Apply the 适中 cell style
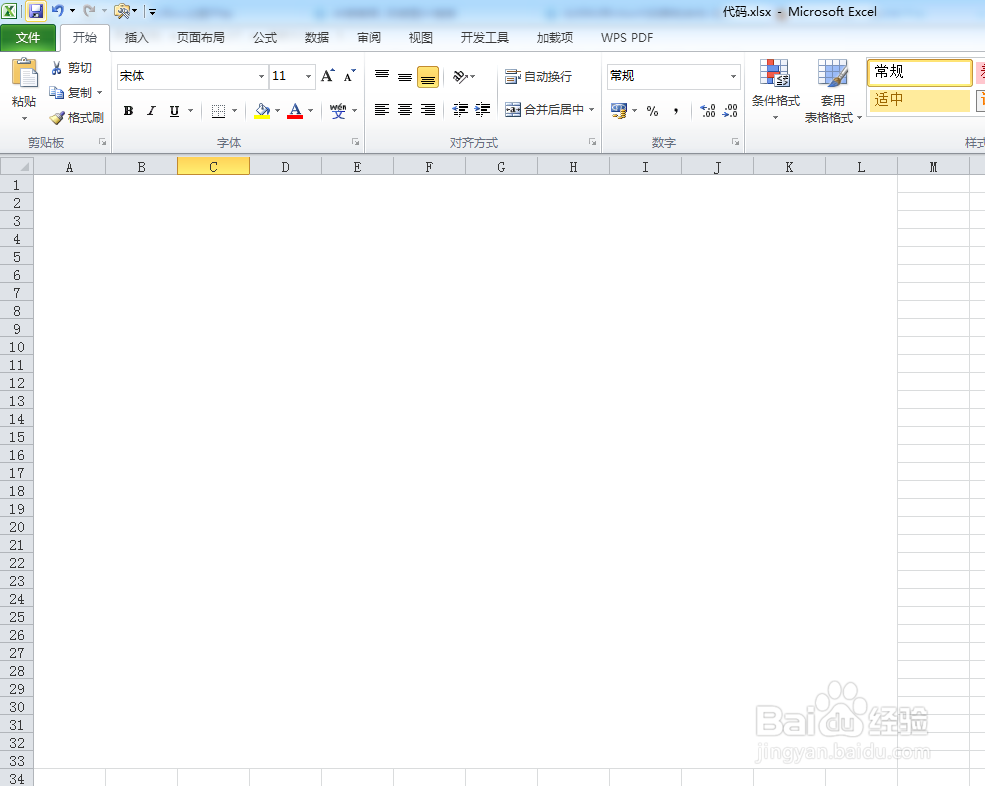The image size is (985, 786). (x=920, y=100)
